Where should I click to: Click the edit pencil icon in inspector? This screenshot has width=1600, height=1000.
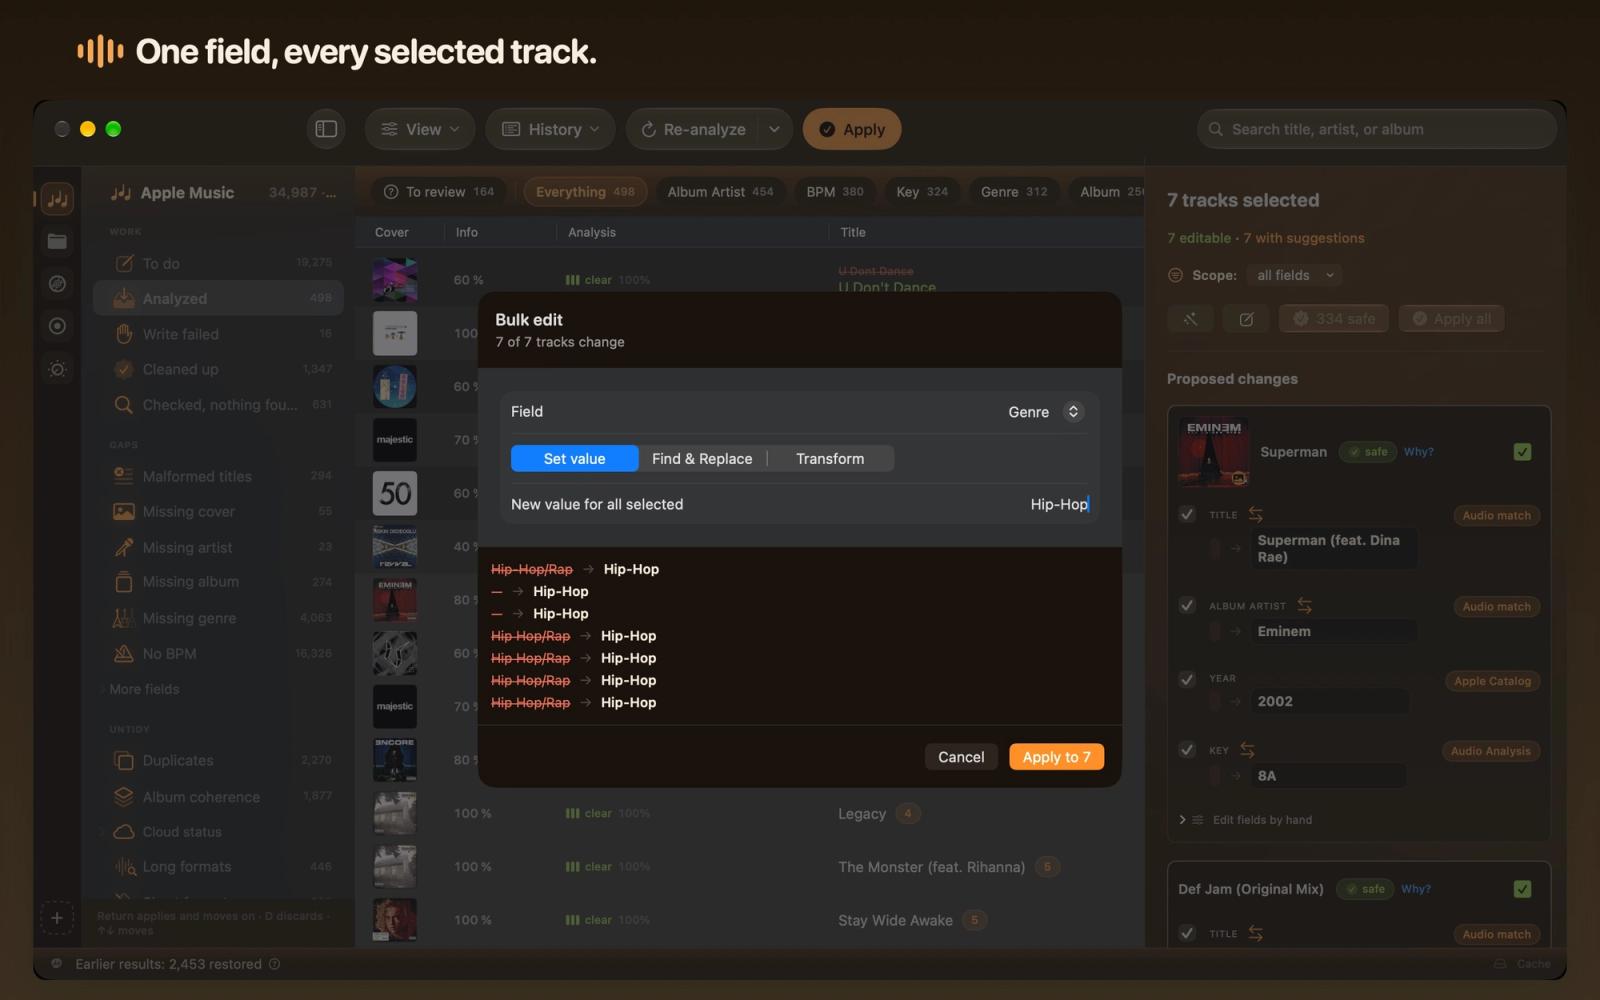pos(1246,319)
